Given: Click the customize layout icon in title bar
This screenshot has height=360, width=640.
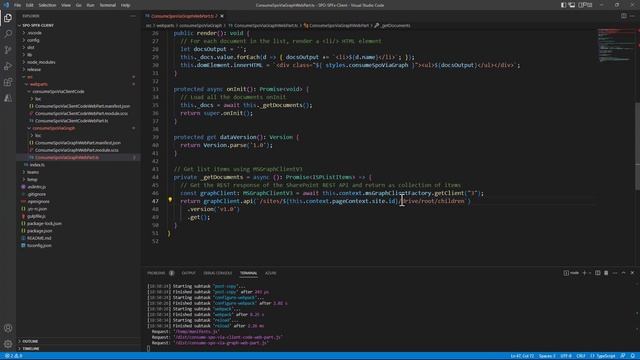Looking at the screenshot, I should pyautogui.click(x=590, y=5).
